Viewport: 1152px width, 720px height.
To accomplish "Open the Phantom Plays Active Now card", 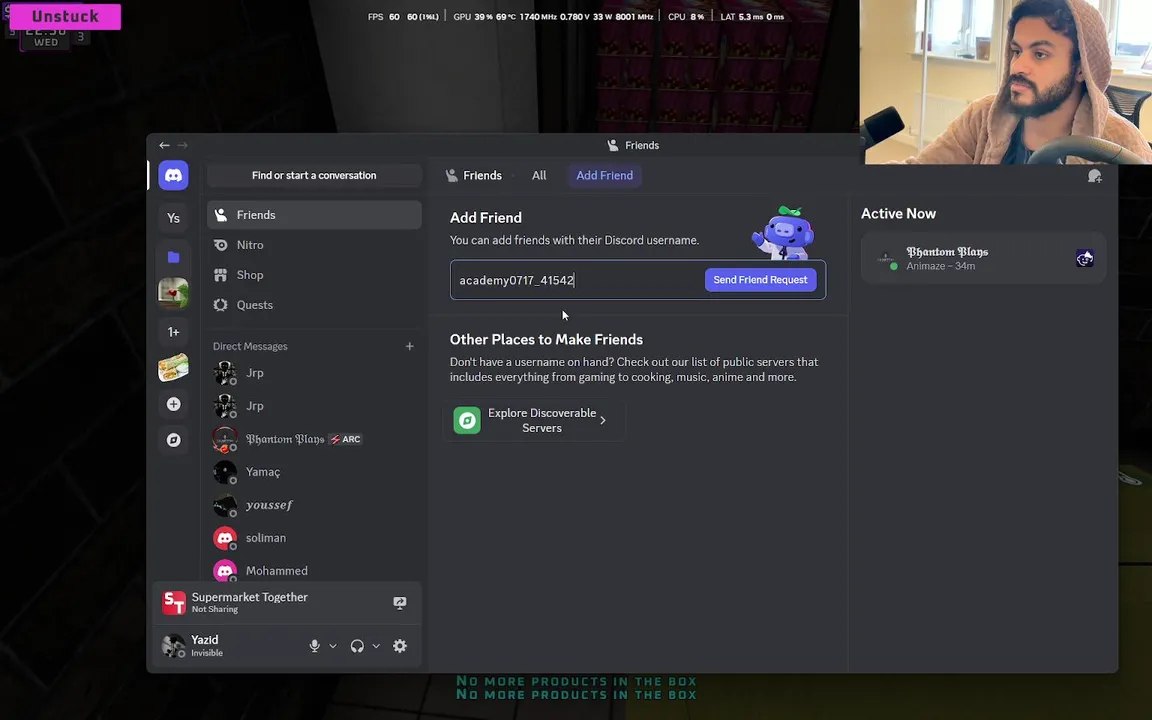I will pos(983,259).
